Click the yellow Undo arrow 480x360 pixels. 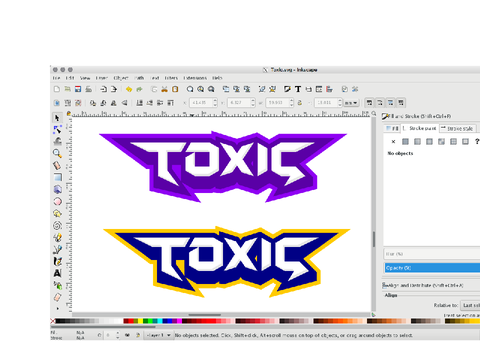[129, 89]
